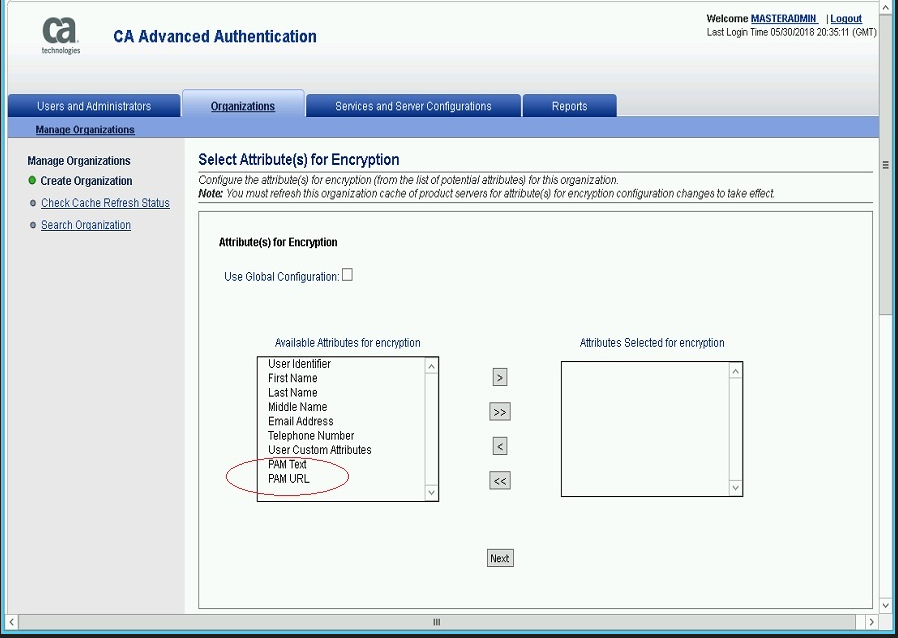The height and width of the screenshot is (638, 898).
Task: Remove all attributes with << button
Action: tap(500, 481)
